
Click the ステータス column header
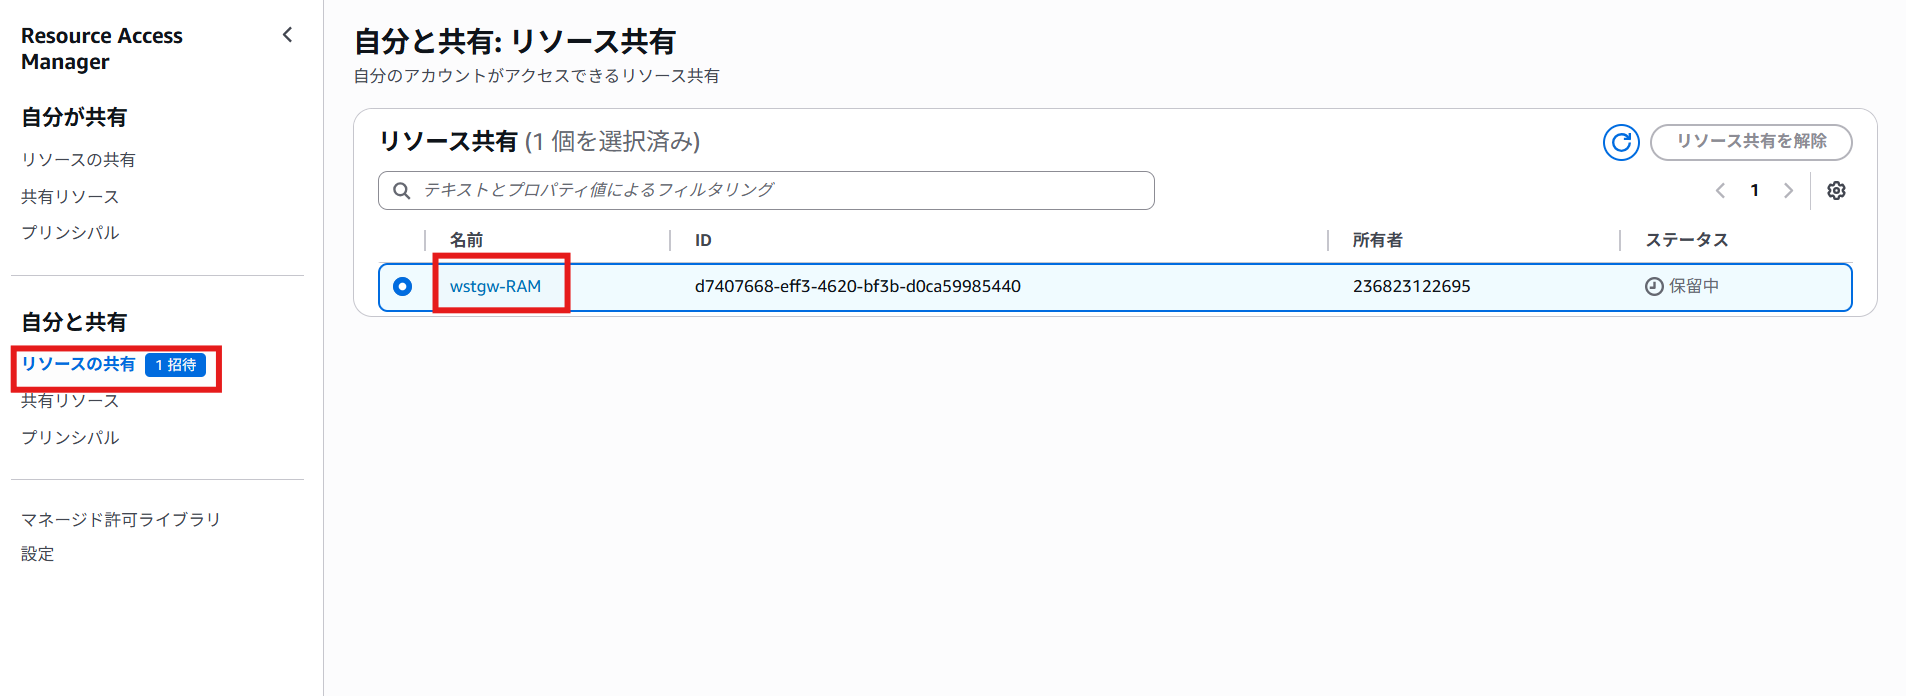tap(1687, 240)
